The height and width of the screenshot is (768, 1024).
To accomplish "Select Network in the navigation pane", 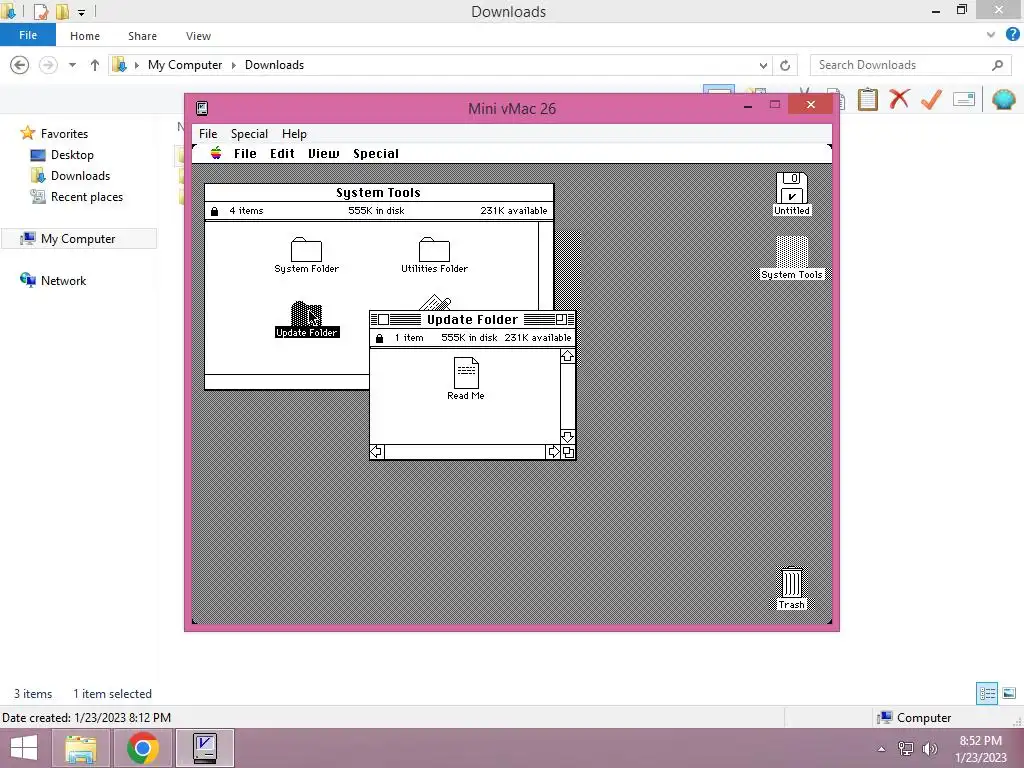I will coord(63,281).
